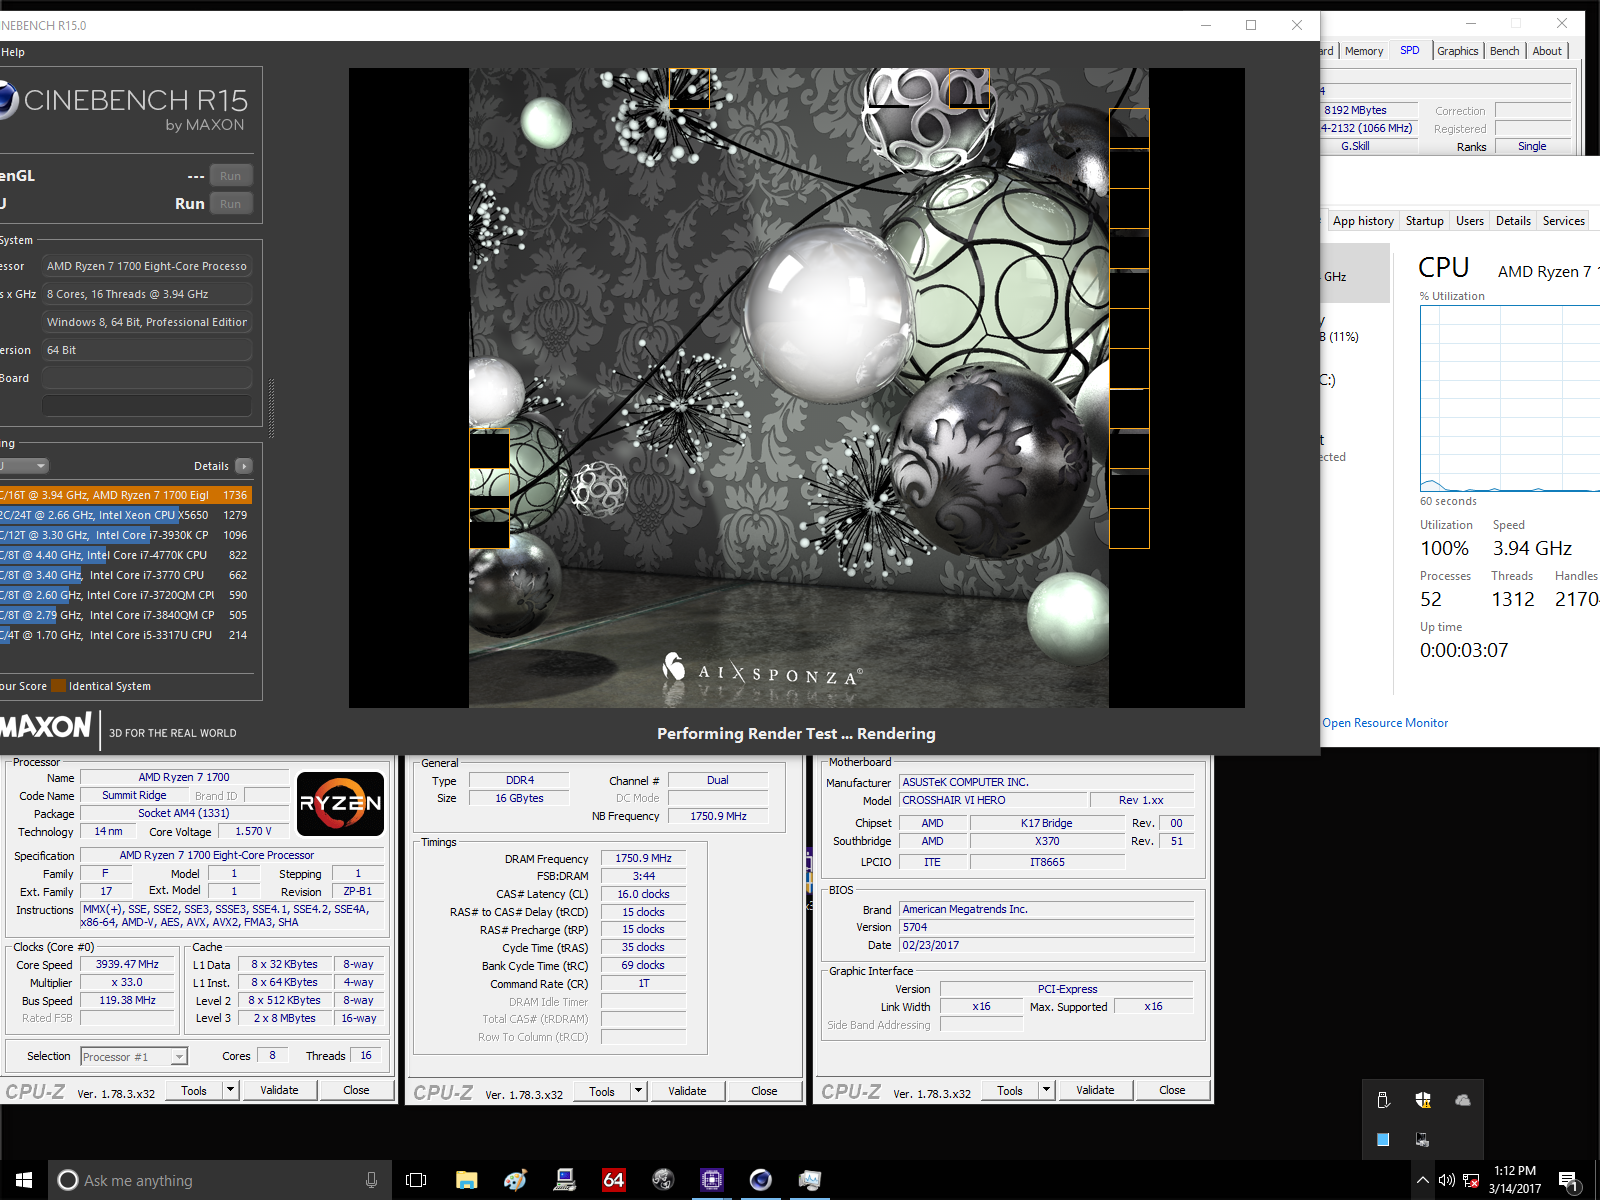Open the Processor #1 selection dropdown

click(x=134, y=1057)
